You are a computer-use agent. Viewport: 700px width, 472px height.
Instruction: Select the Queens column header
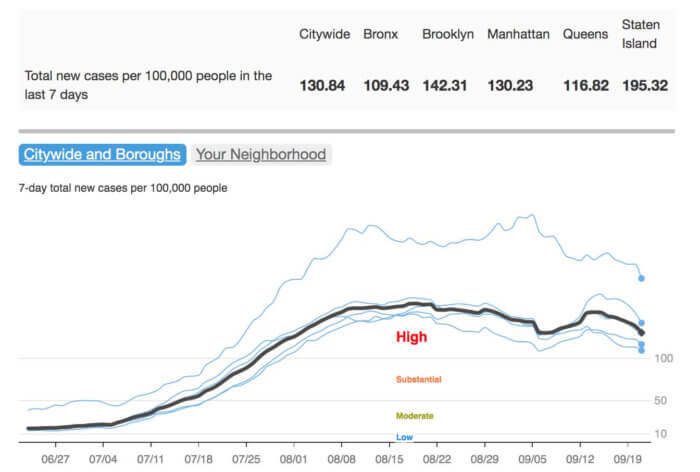[x=585, y=34]
